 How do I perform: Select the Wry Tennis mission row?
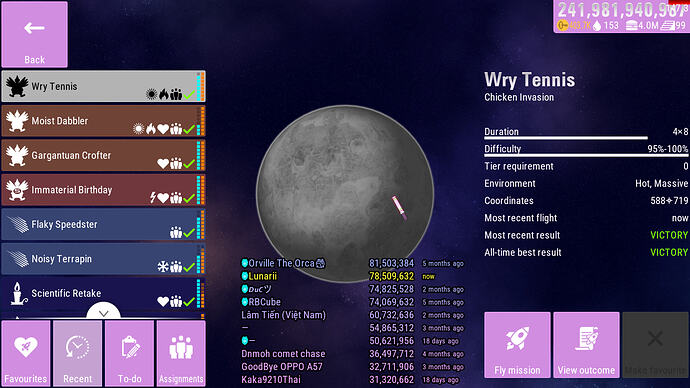click(x=103, y=86)
